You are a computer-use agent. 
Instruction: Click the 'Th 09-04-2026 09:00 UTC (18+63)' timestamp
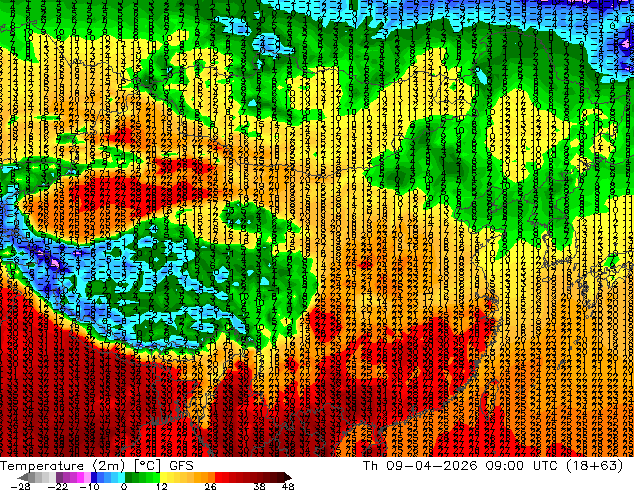point(493,466)
